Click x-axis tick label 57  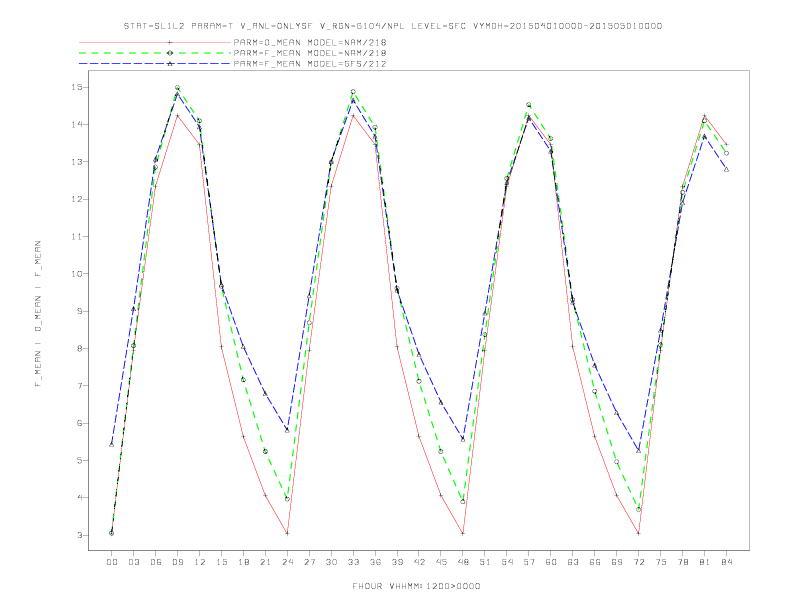pos(529,562)
